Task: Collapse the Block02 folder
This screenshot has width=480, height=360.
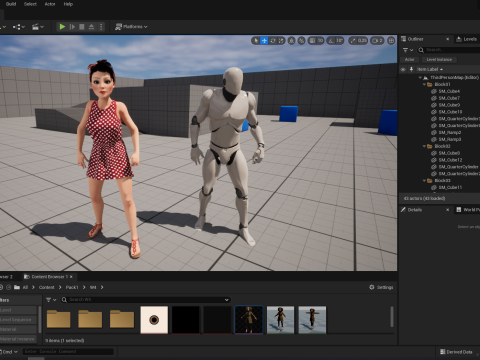Action: [424, 146]
